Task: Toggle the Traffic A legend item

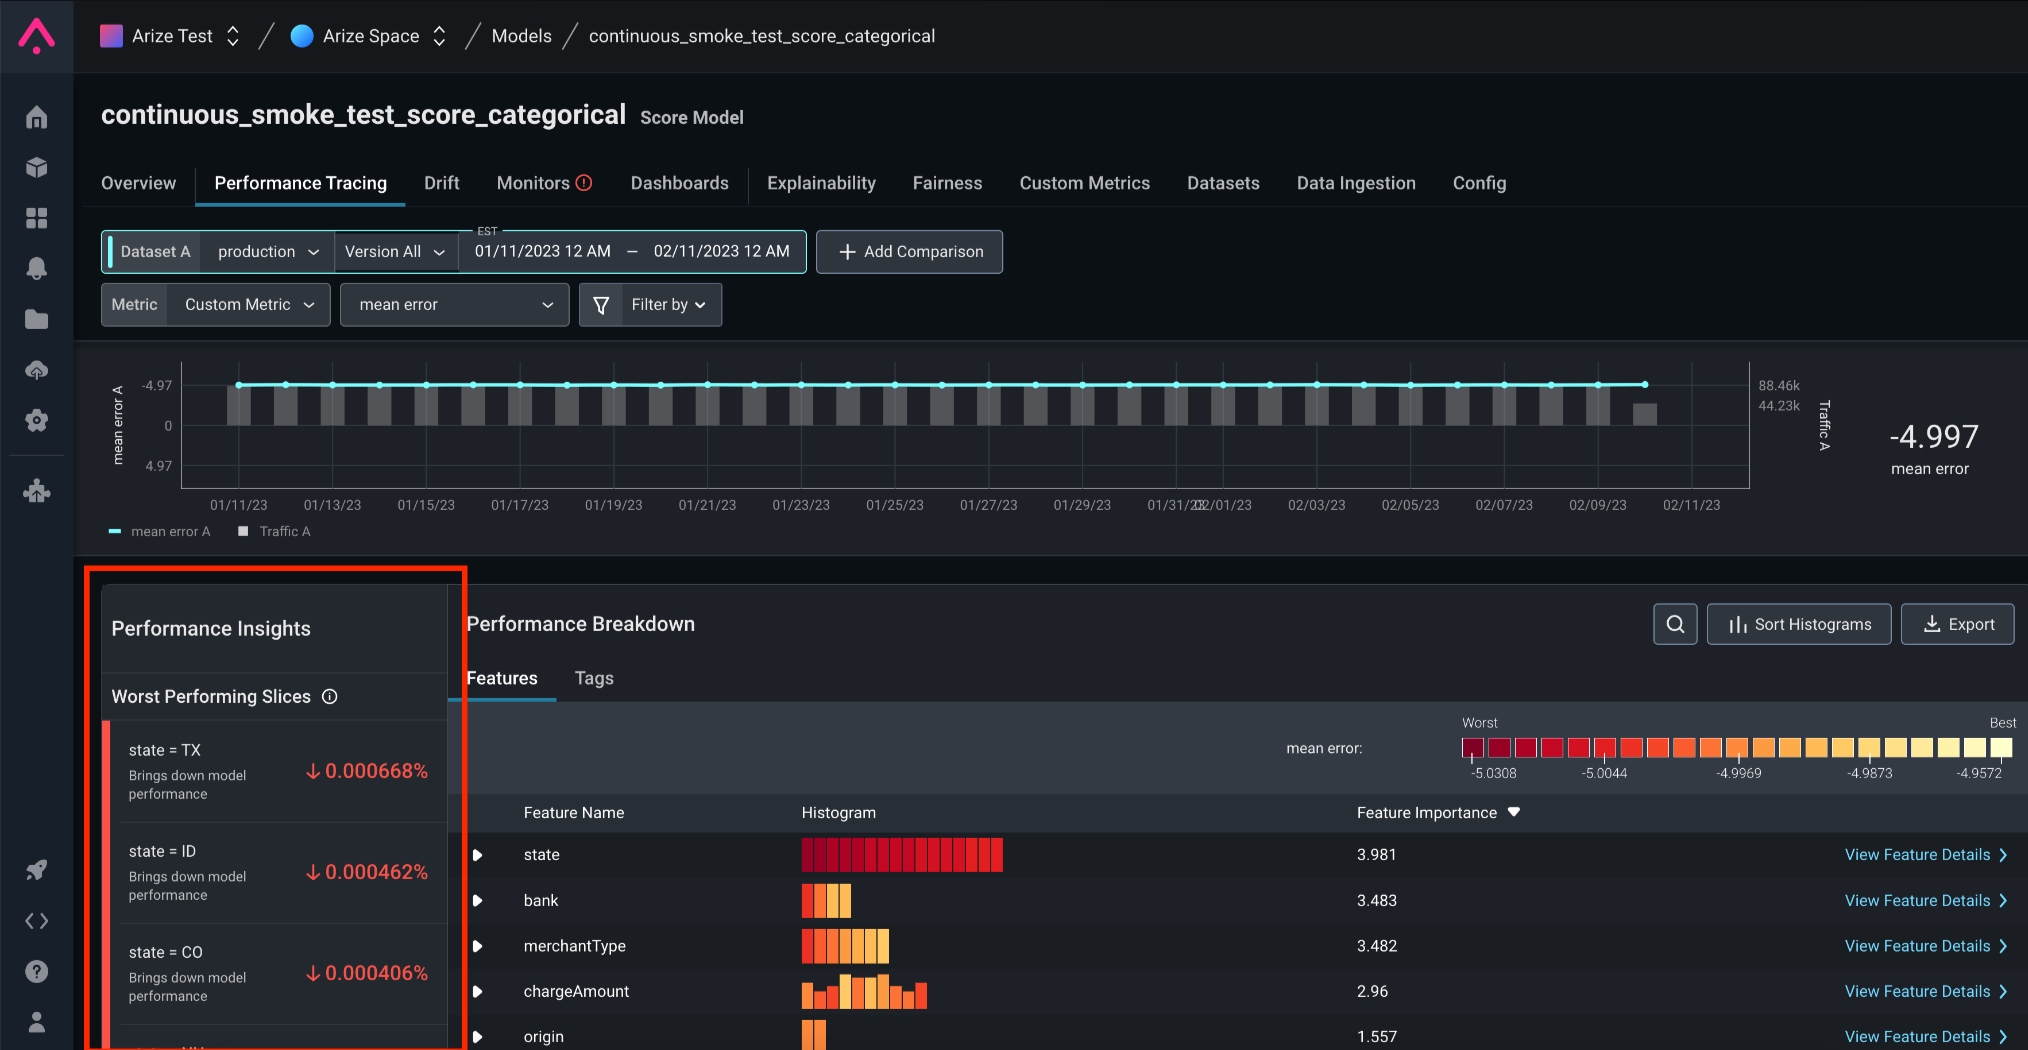Action: tap(274, 532)
